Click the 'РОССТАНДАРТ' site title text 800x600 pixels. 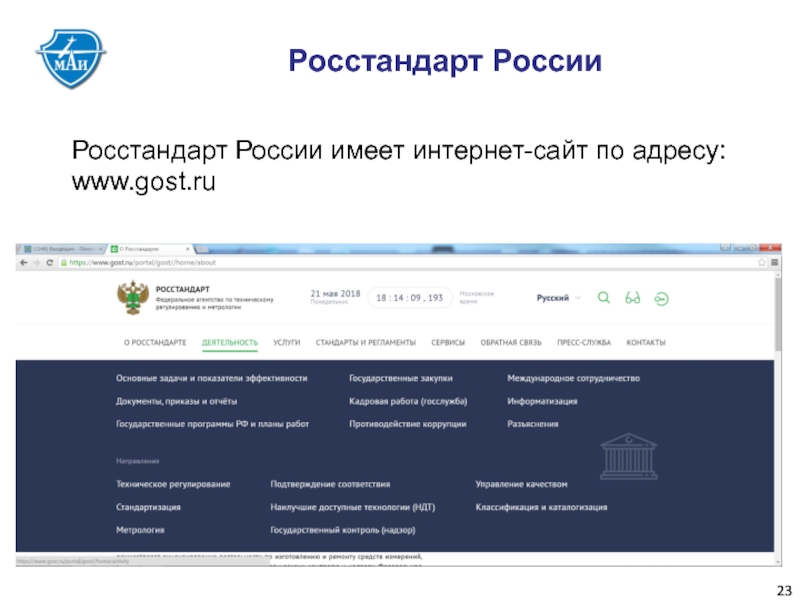183,289
